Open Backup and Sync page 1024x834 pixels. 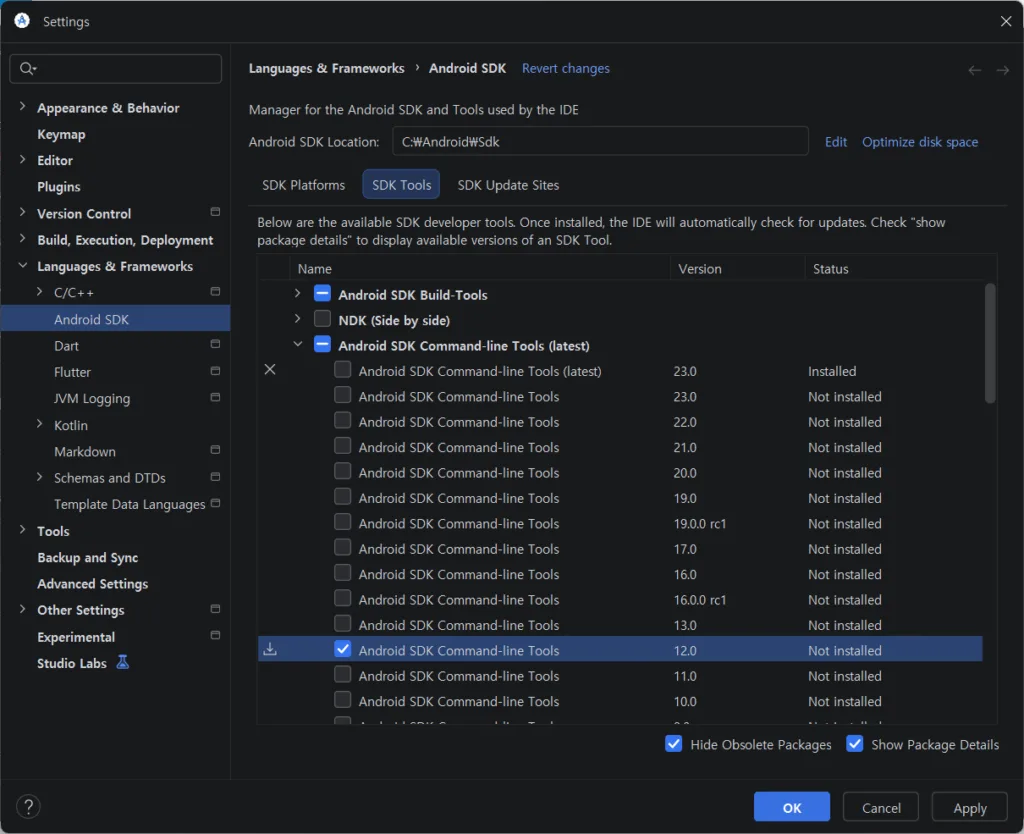pos(88,557)
